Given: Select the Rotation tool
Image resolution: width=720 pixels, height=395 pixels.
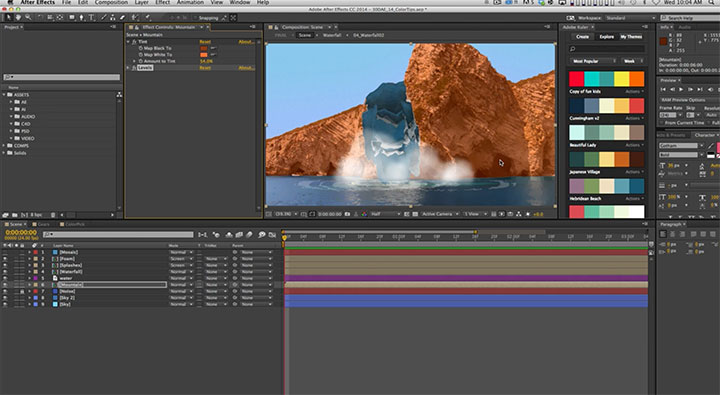Looking at the screenshot, I should pos(40,17).
